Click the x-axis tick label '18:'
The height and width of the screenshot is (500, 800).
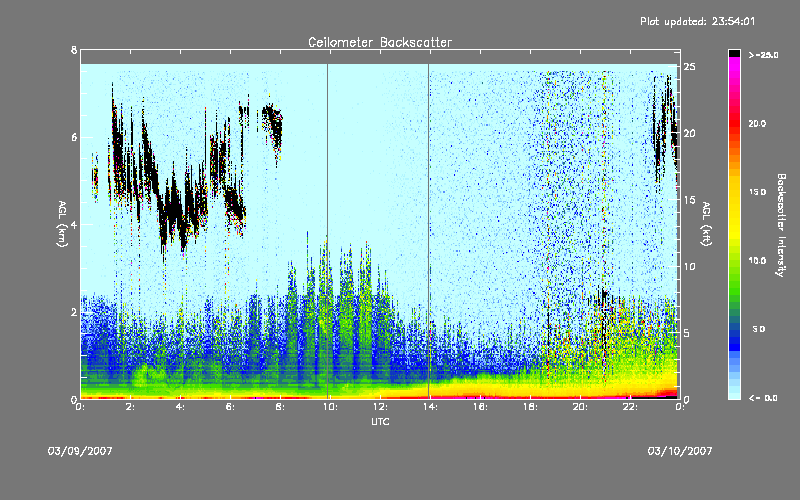(x=530, y=407)
